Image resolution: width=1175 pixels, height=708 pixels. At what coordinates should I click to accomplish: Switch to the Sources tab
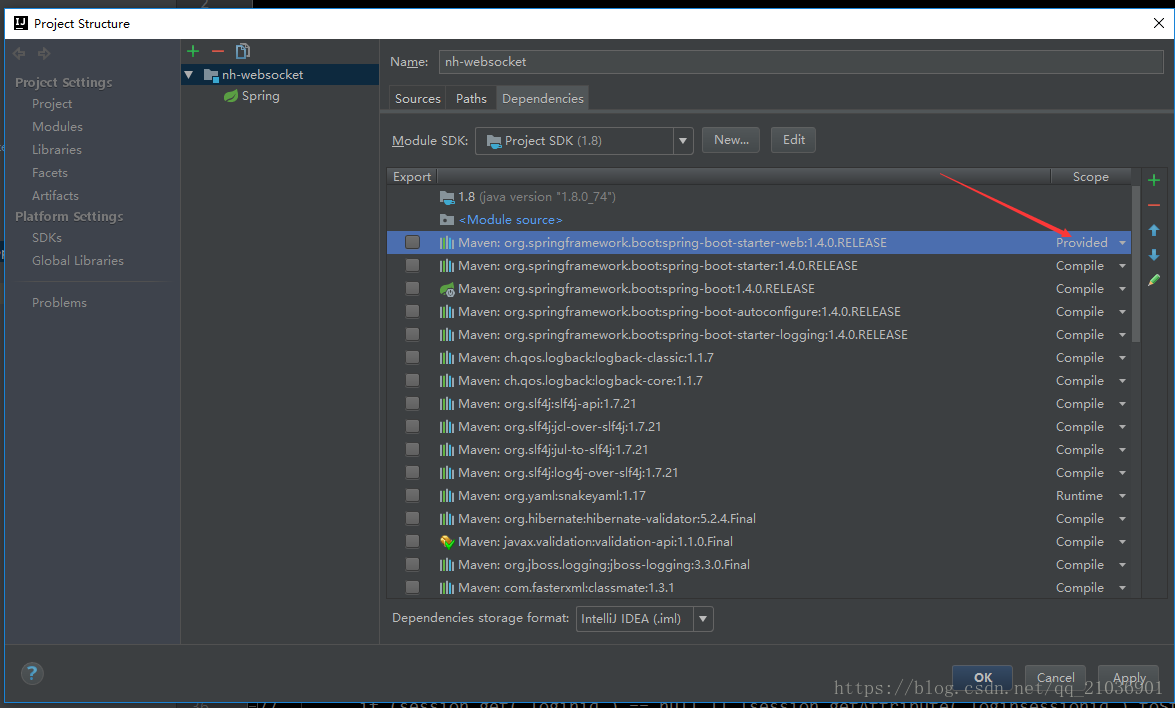417,98
